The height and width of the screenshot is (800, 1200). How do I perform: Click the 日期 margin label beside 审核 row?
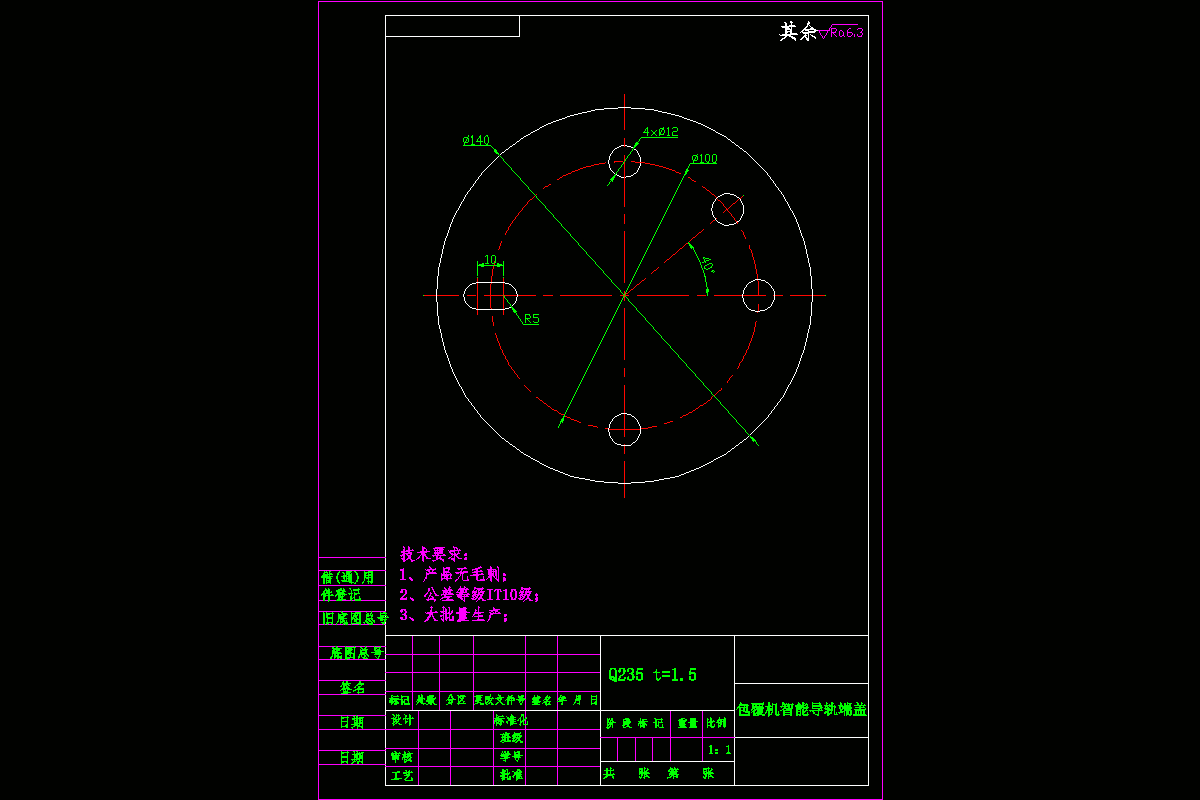click(x=352, y=758)
